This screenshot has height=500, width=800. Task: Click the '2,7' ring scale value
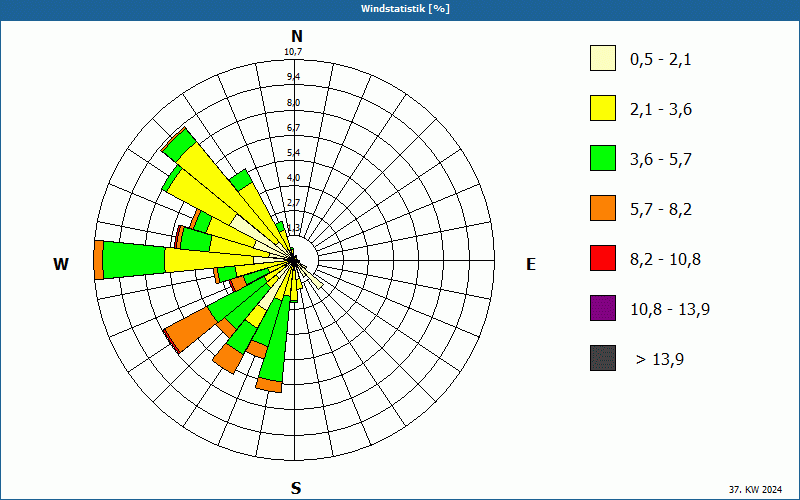pyautogui.click(x=293, y=203)
